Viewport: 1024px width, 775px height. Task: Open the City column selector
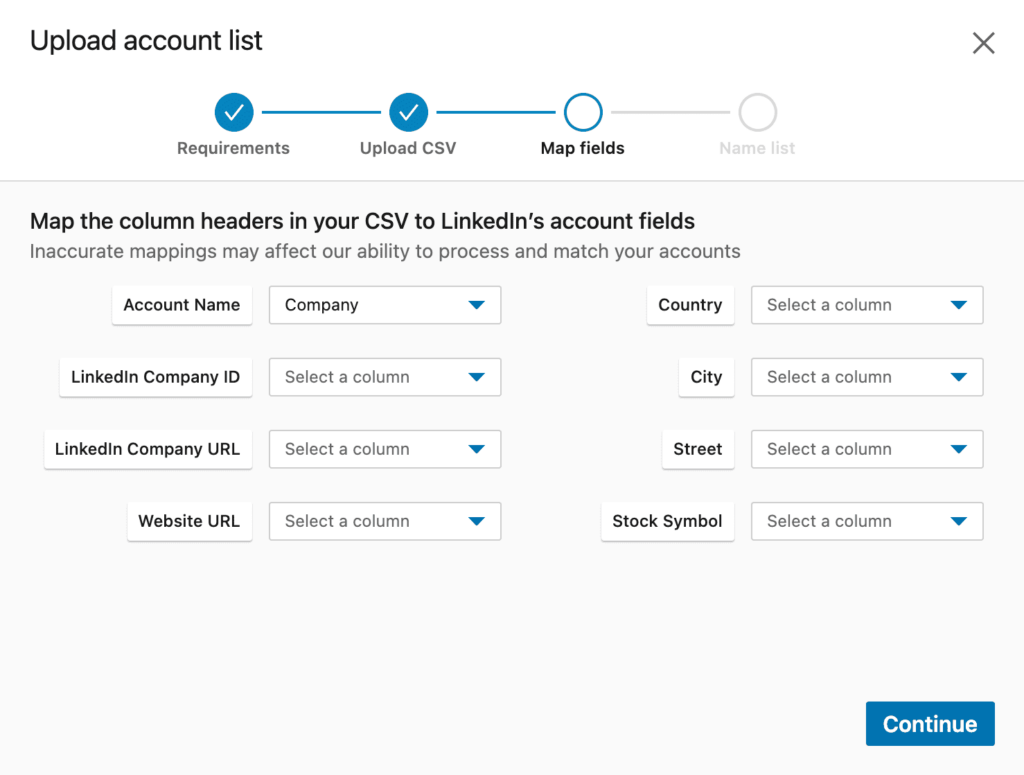pos(866,377)
